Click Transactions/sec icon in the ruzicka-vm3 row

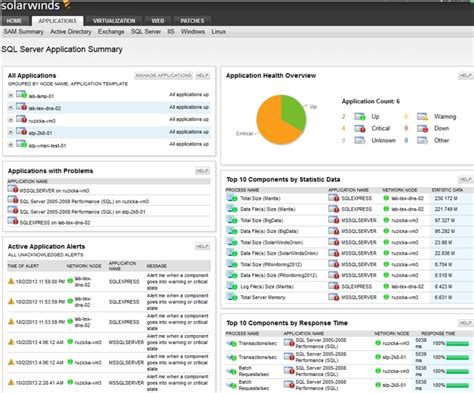(231, 343)
